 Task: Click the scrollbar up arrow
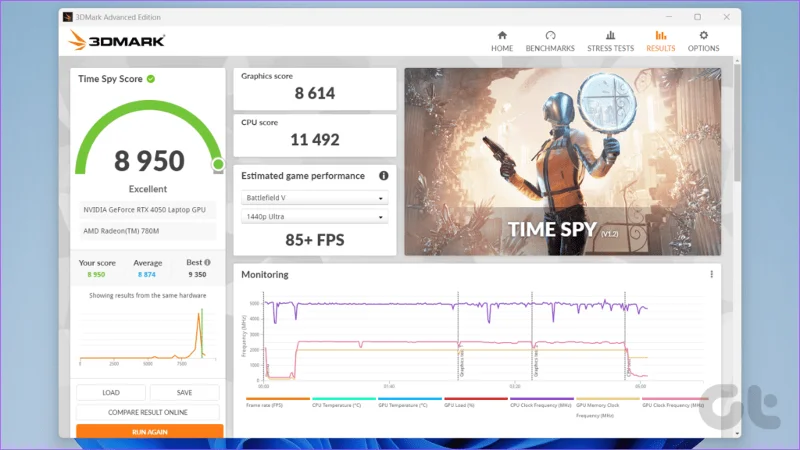click(737, 61)
